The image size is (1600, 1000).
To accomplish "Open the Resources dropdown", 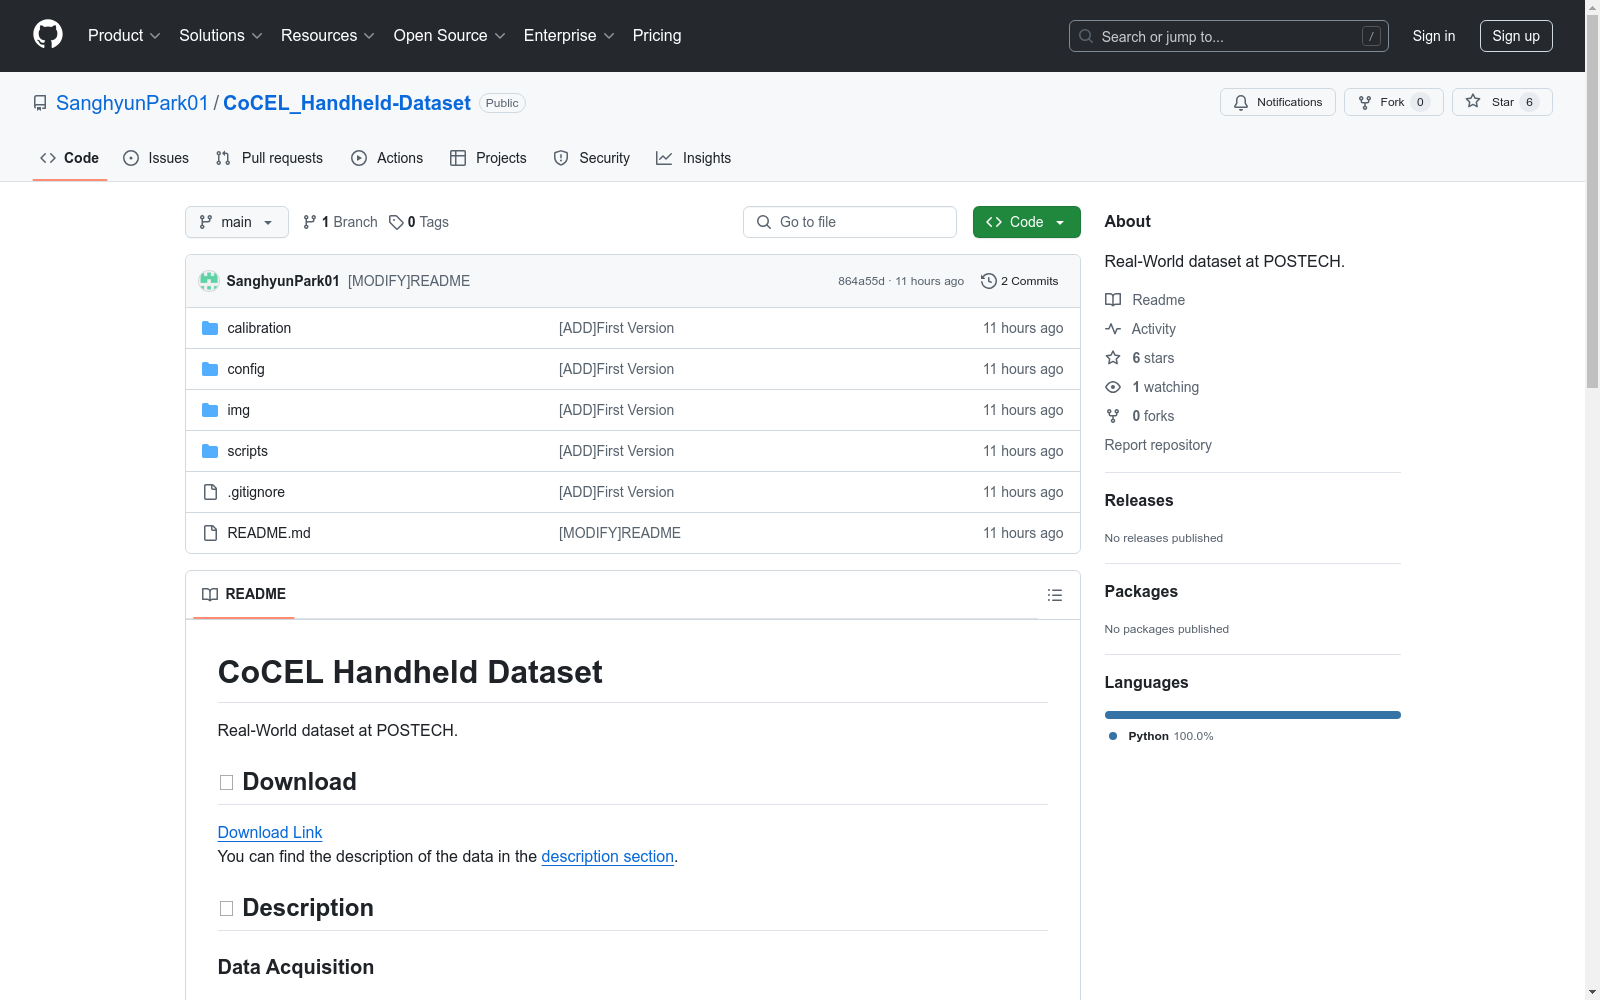I will tap(328, 36).
